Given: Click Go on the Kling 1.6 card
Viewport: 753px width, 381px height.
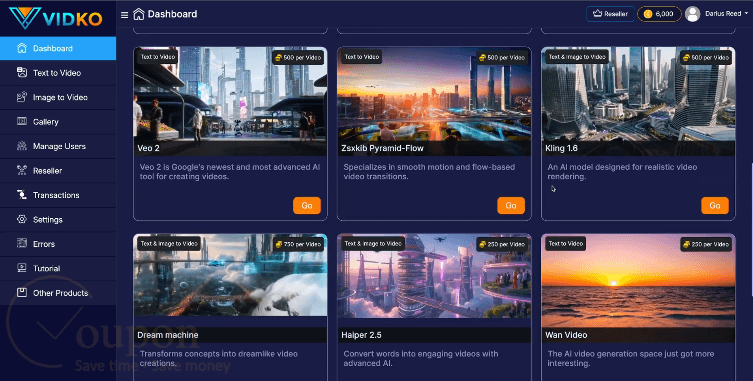Looking at the screenshot, I should pos(715,205).
